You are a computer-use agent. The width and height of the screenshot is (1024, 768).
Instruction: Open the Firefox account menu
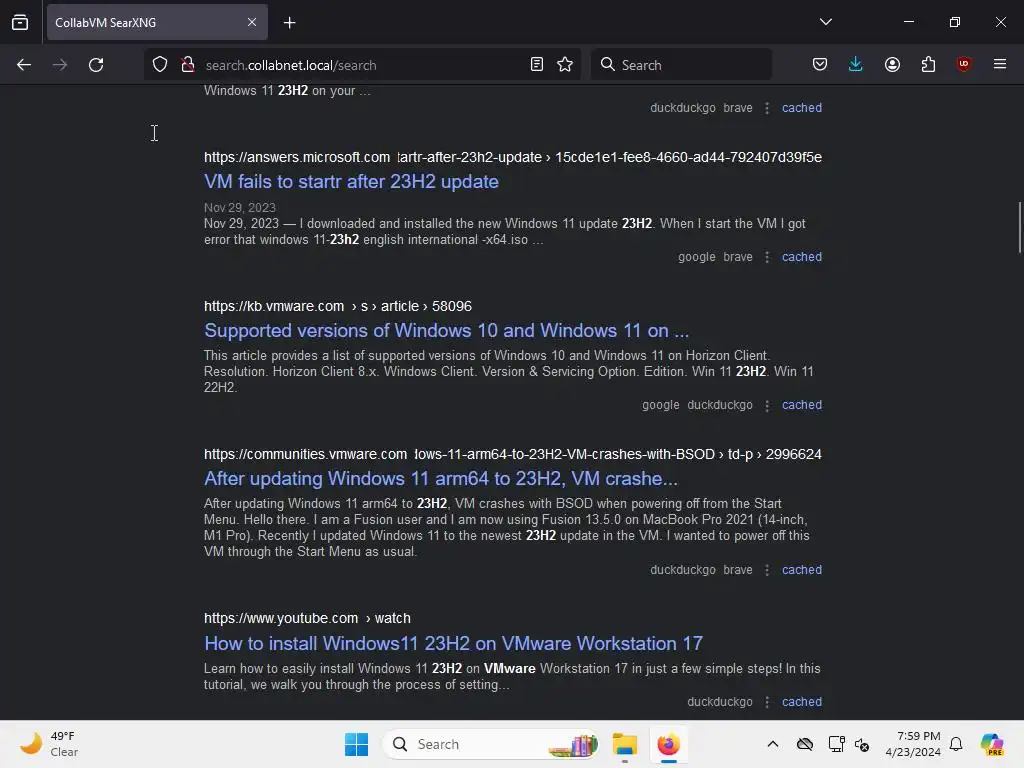pos(892,65)
